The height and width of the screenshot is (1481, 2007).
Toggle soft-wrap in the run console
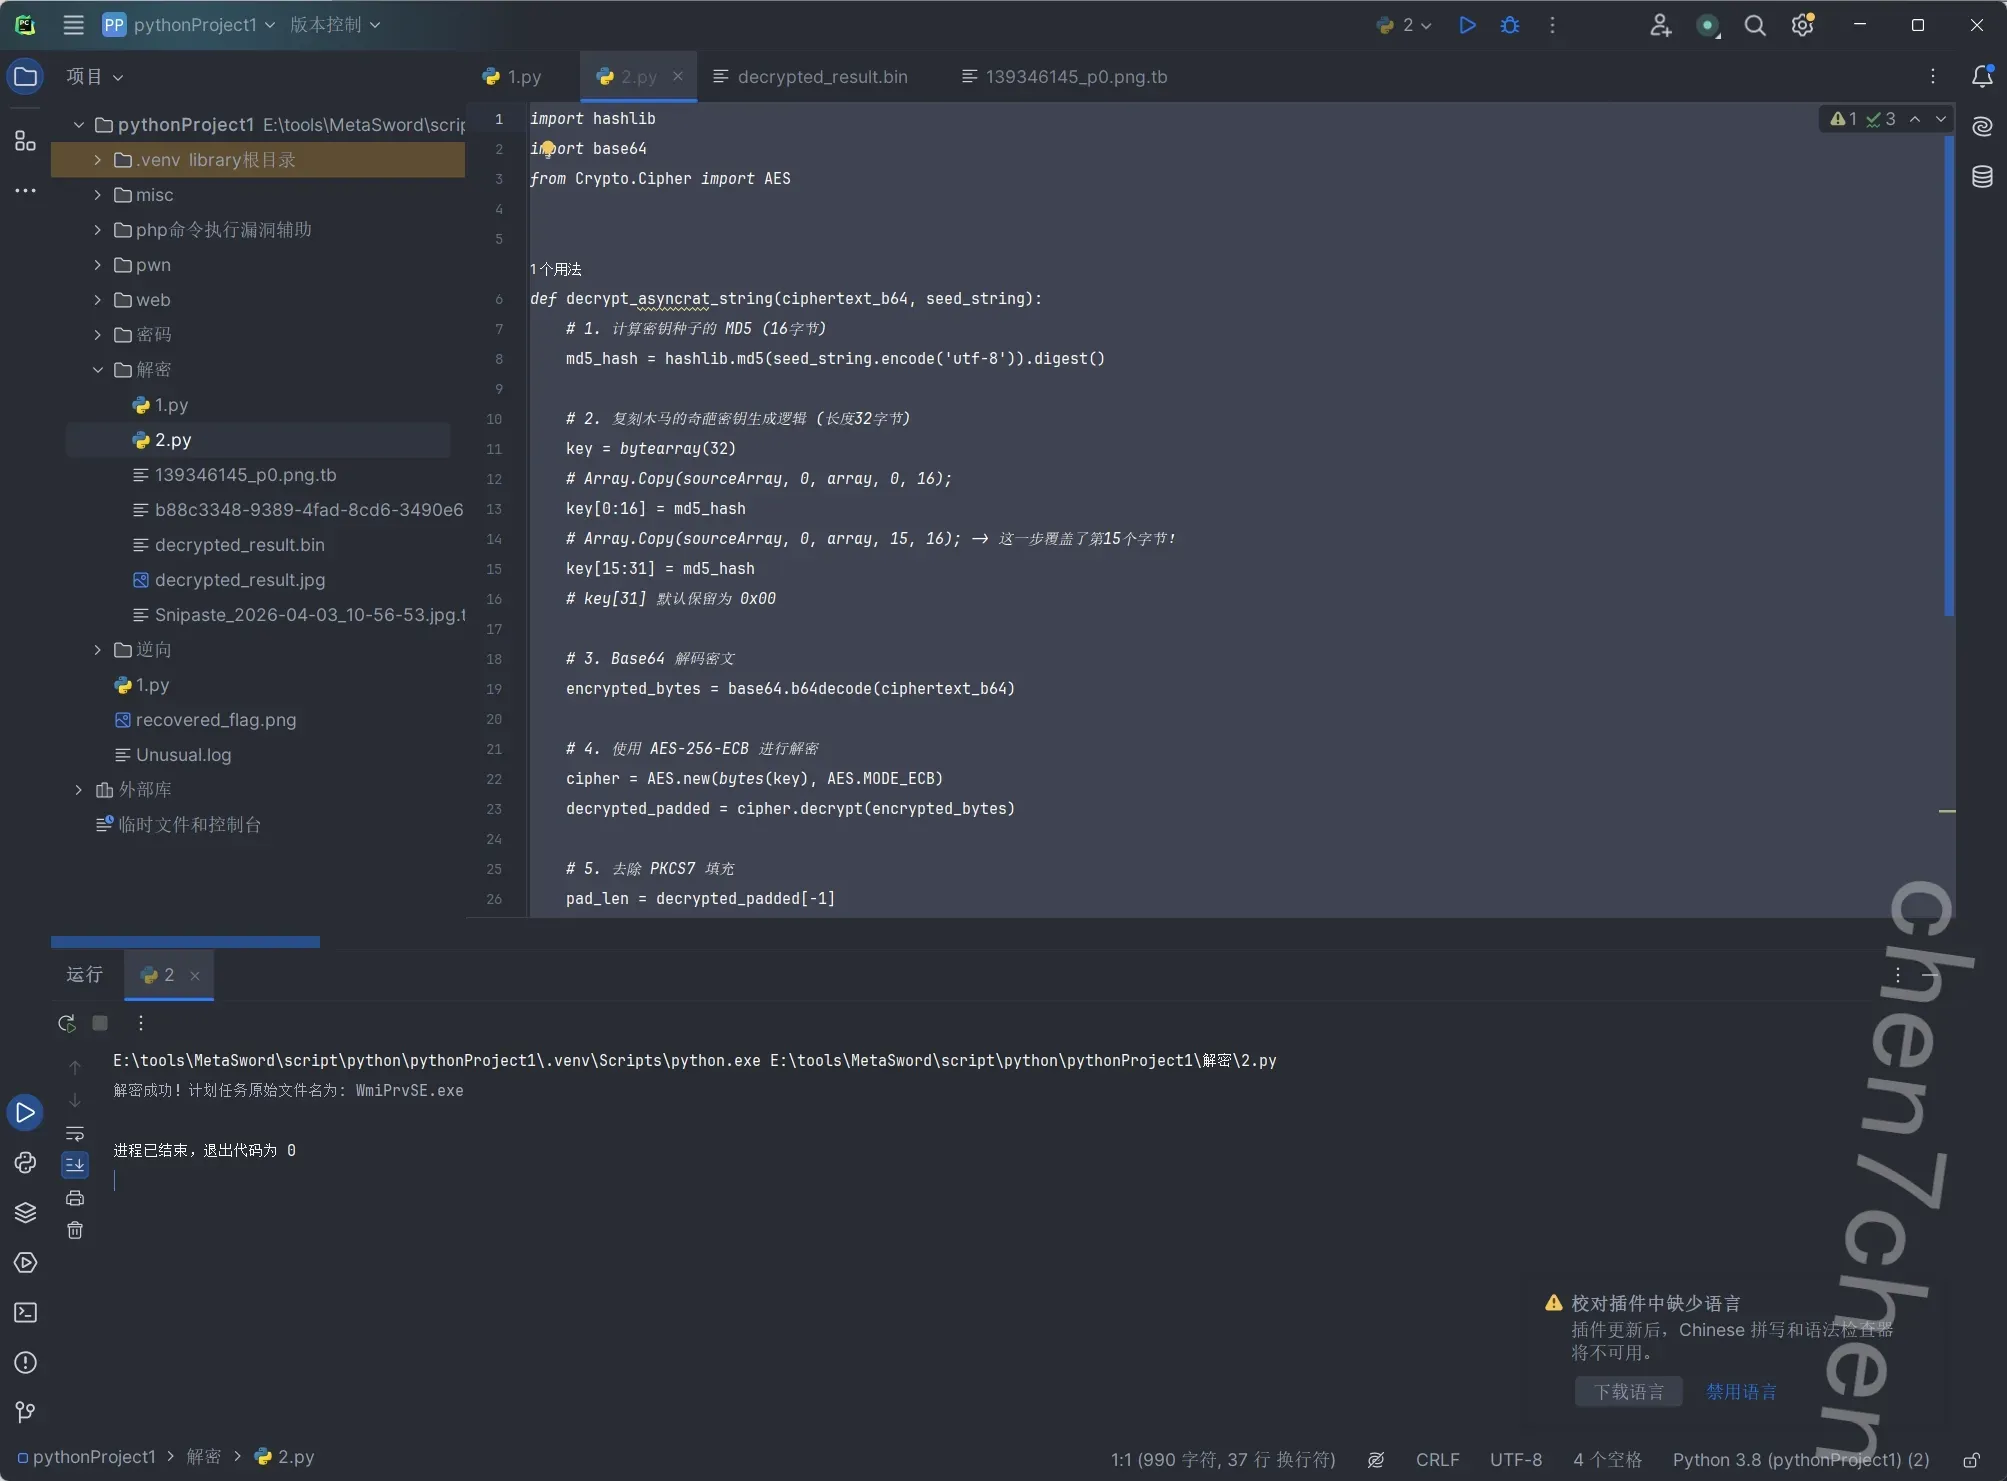point(75,1134)
